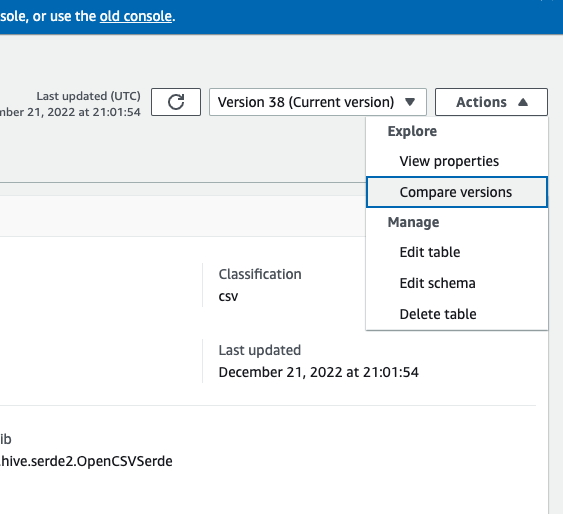Click the Manage section header in menu
This screenshot has width=563, height=514.
[413, 222]
